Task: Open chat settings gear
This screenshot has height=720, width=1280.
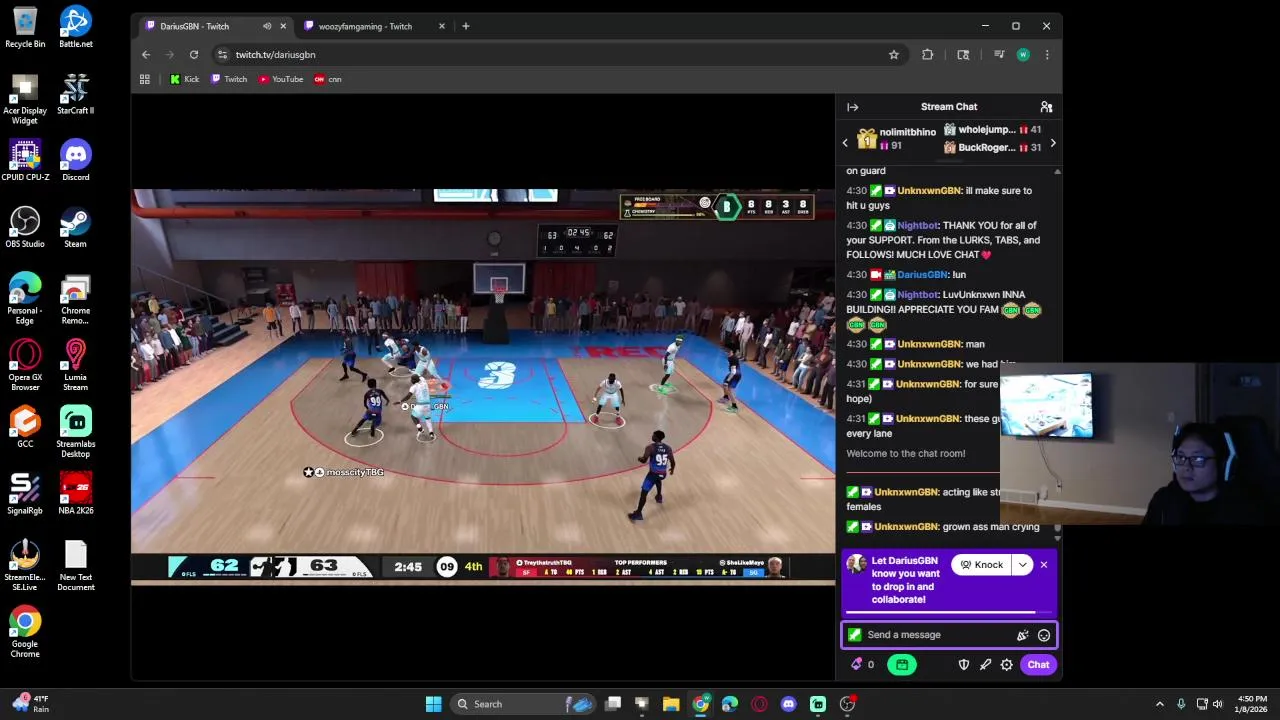Action: [x=1007, y=664]
